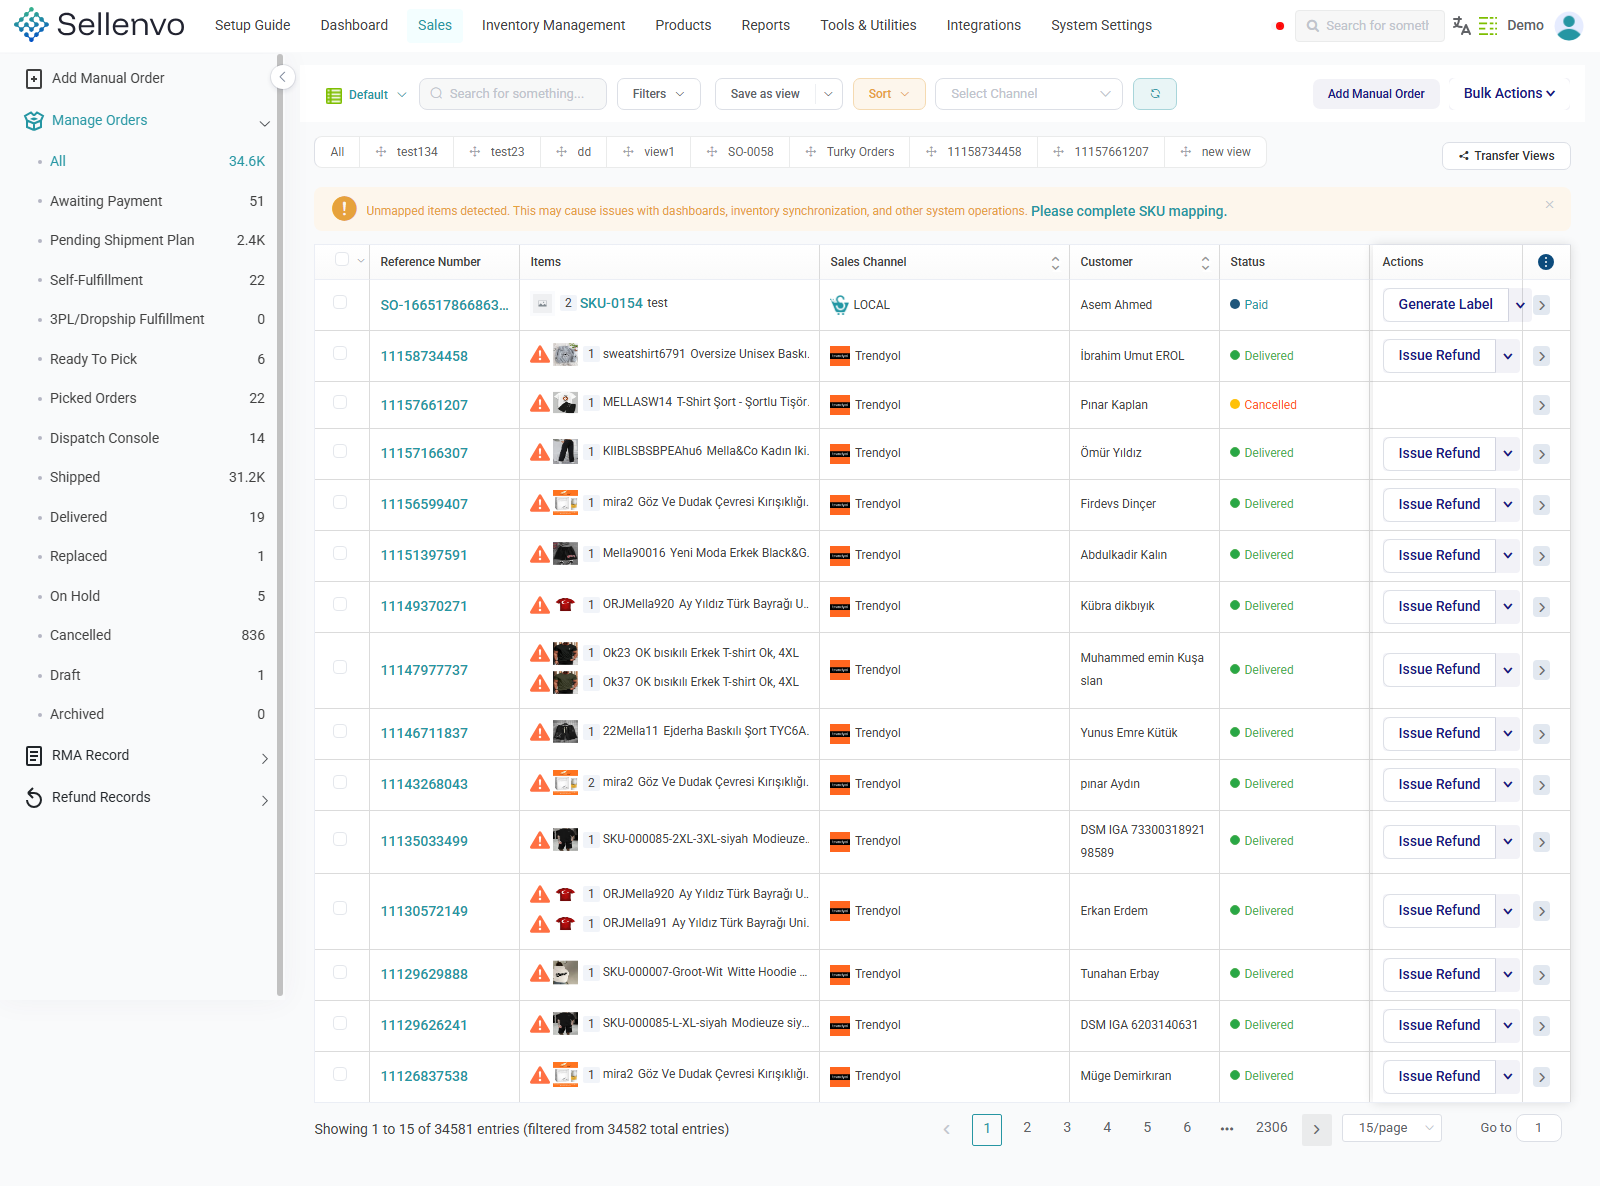Click the column settings icon beside Actions header
Image resolution: width=1600 pixels, height=1186 pixels.
coord(1545,262)
